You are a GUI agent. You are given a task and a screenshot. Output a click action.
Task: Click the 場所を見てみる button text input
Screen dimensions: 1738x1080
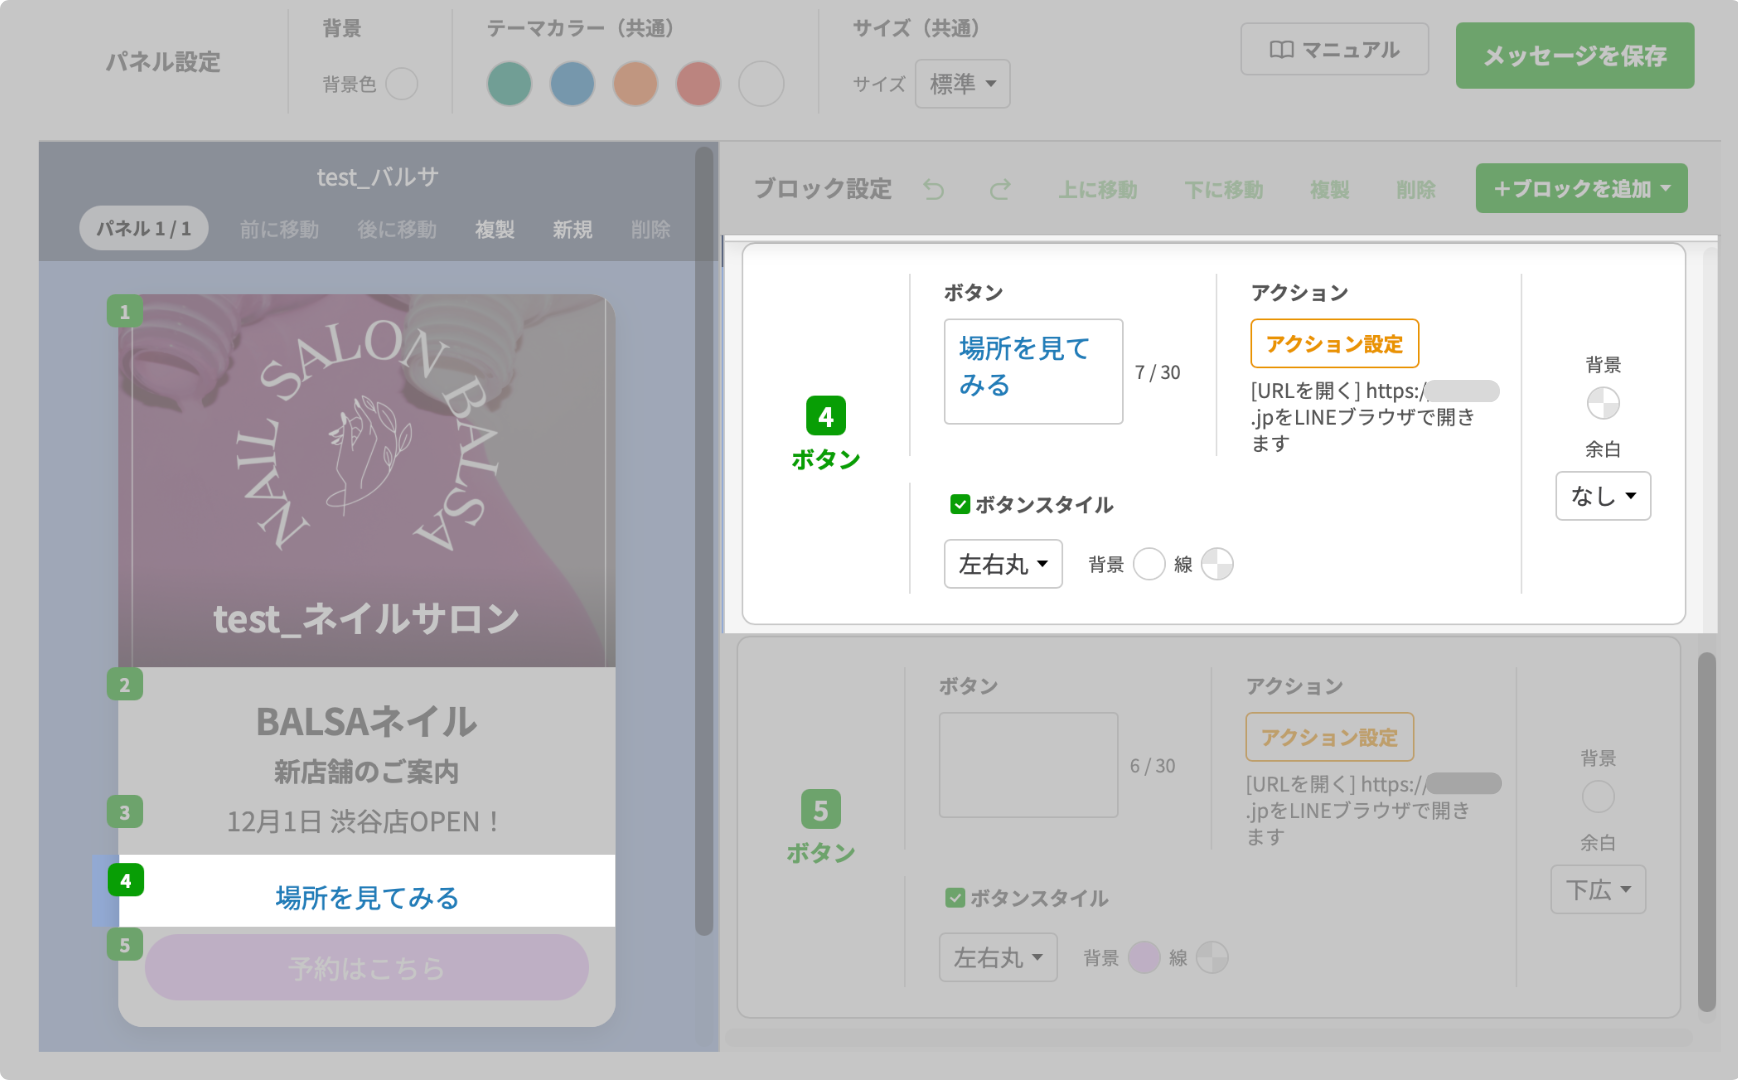1033,370
